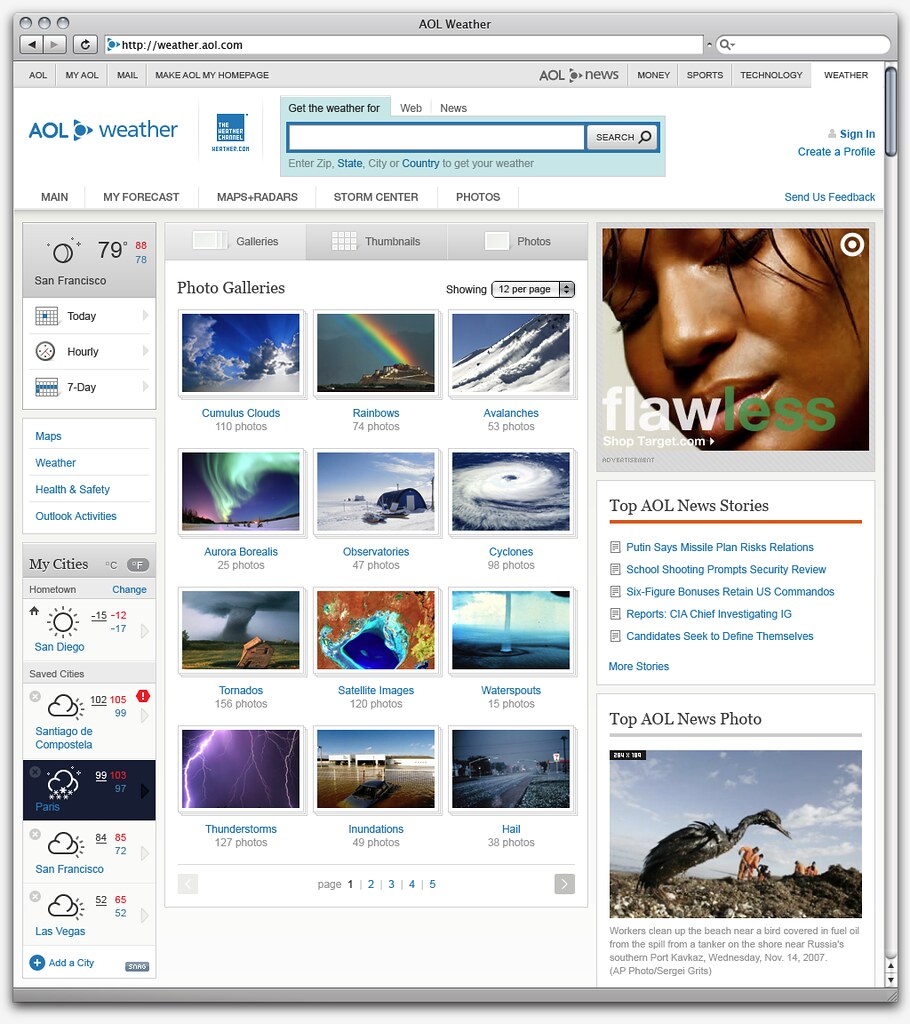910x1024 pixels.
Task: Click the Hourly clock icon
Action: [45, 351]
